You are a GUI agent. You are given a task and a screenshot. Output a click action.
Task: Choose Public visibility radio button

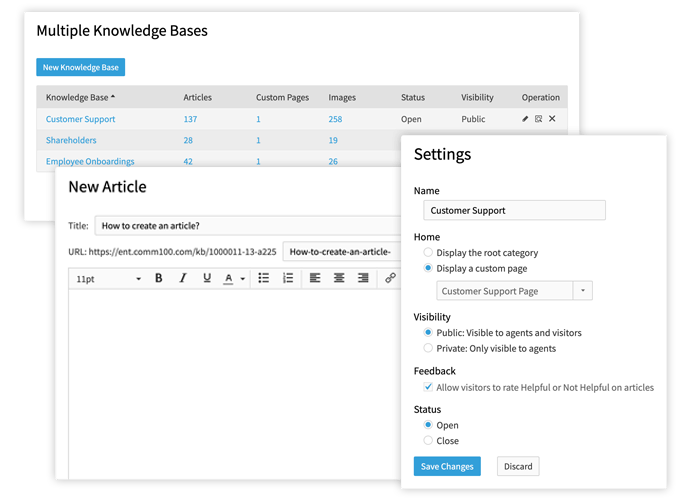pyautogui.click(x=428, y=332)
